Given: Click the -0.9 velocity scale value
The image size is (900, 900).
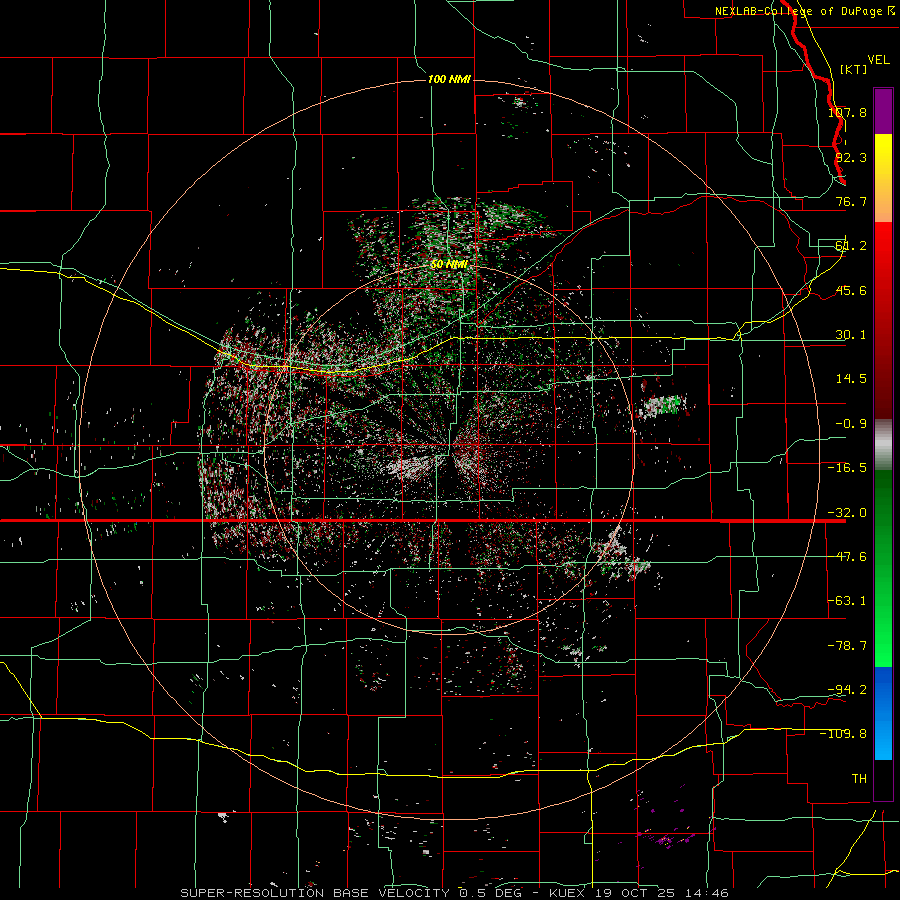Looking at the screenshot, I should pyautogui.click(x=851, y=424).
